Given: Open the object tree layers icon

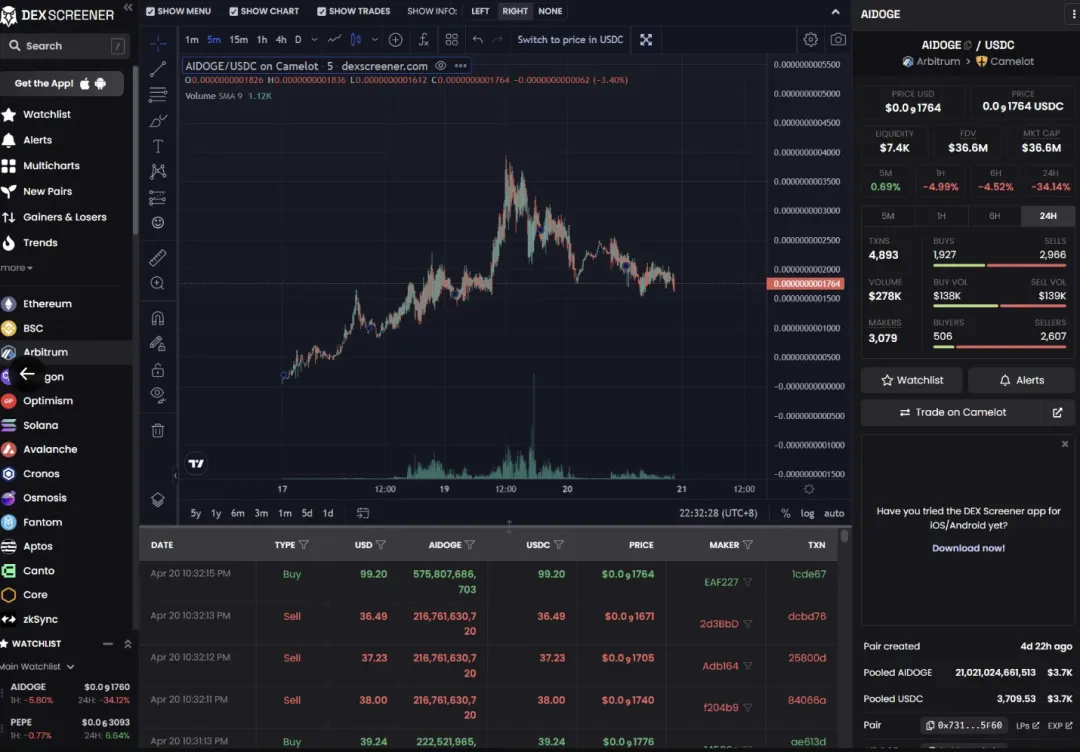Looking at the screenshot, I should point(158,499).
